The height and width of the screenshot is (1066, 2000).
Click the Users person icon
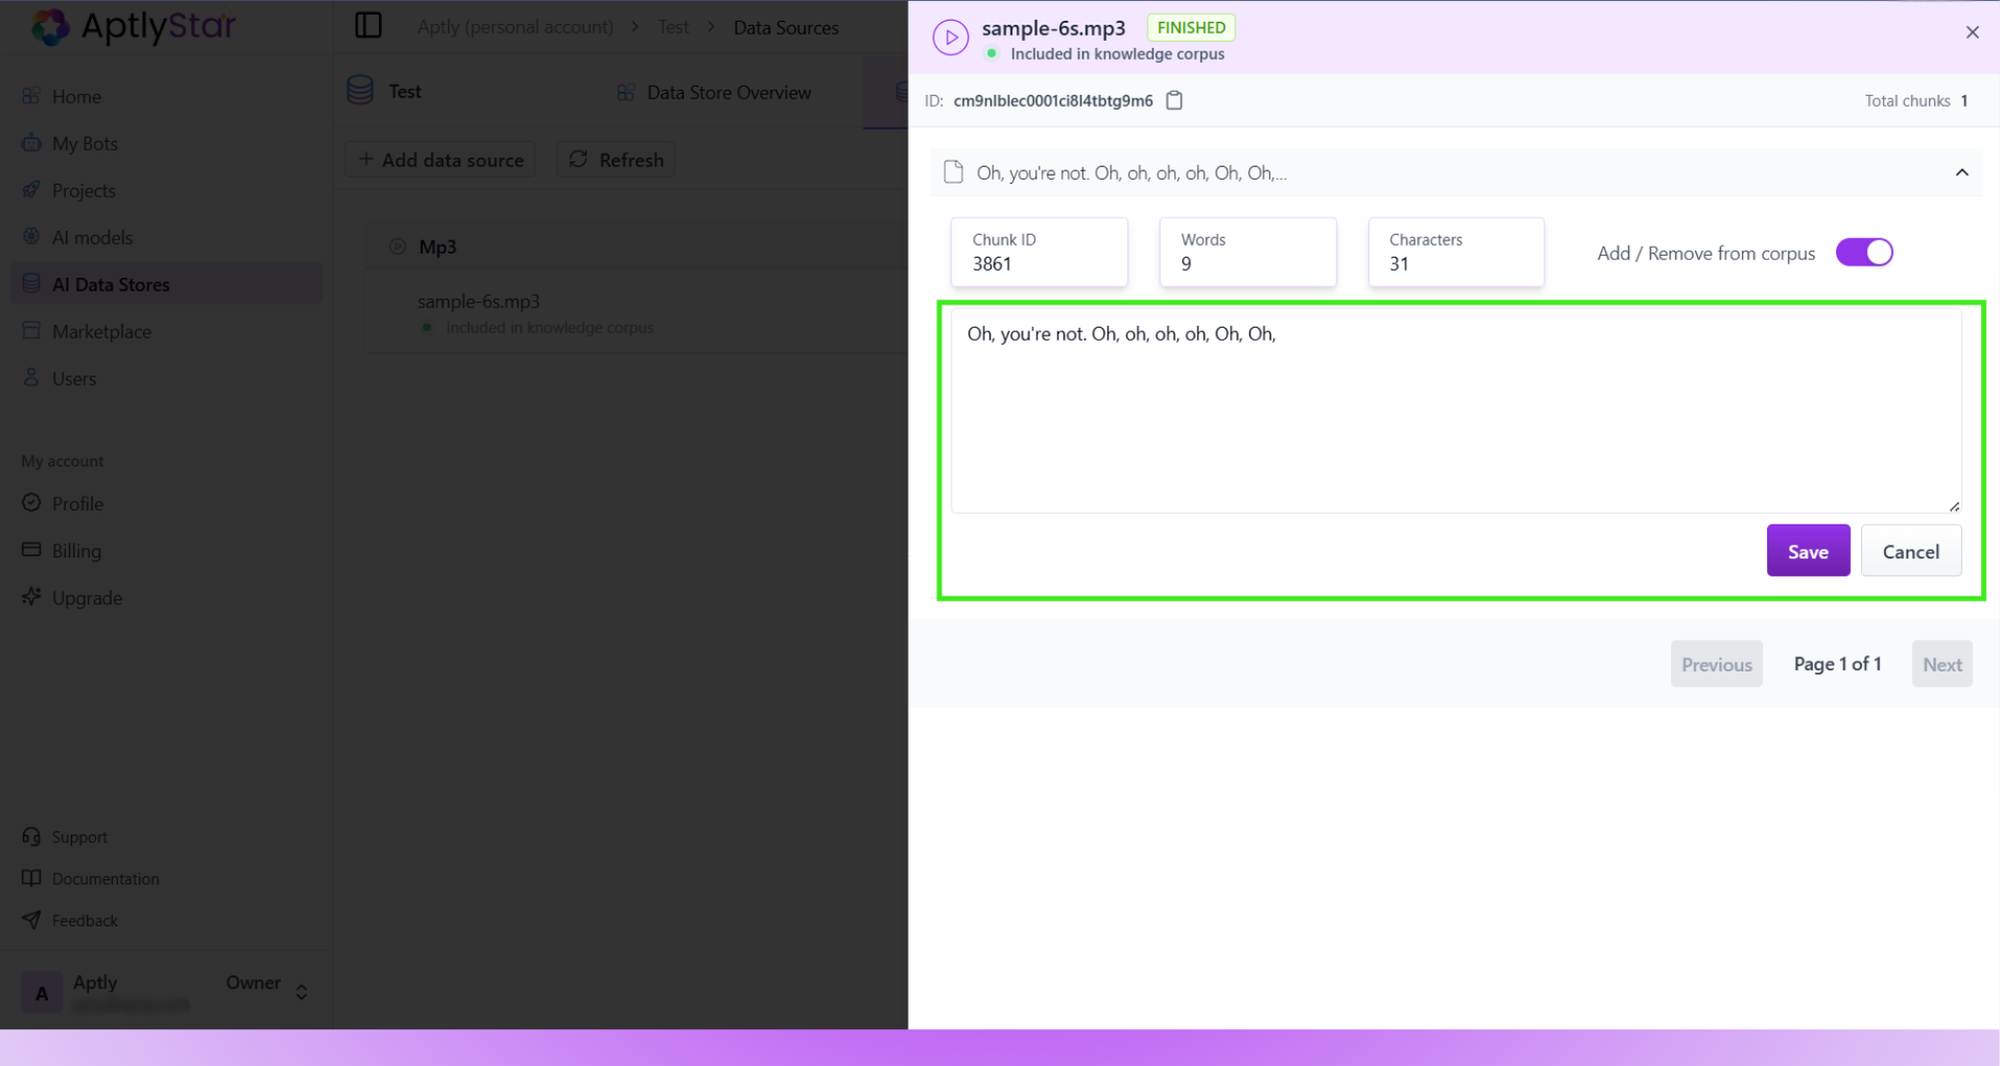(x=31, y=377)
